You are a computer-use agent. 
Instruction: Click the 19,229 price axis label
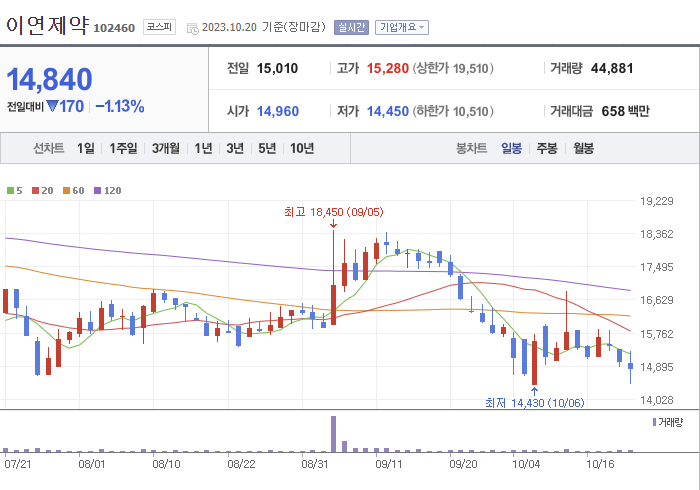pos(657,201)
